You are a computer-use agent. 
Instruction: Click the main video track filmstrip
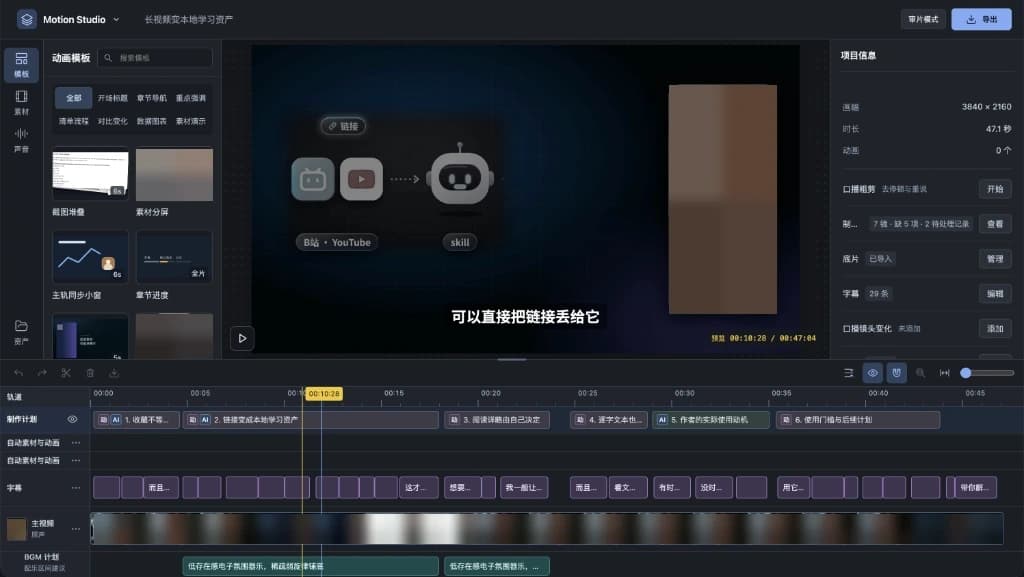[x=547, y=529]
